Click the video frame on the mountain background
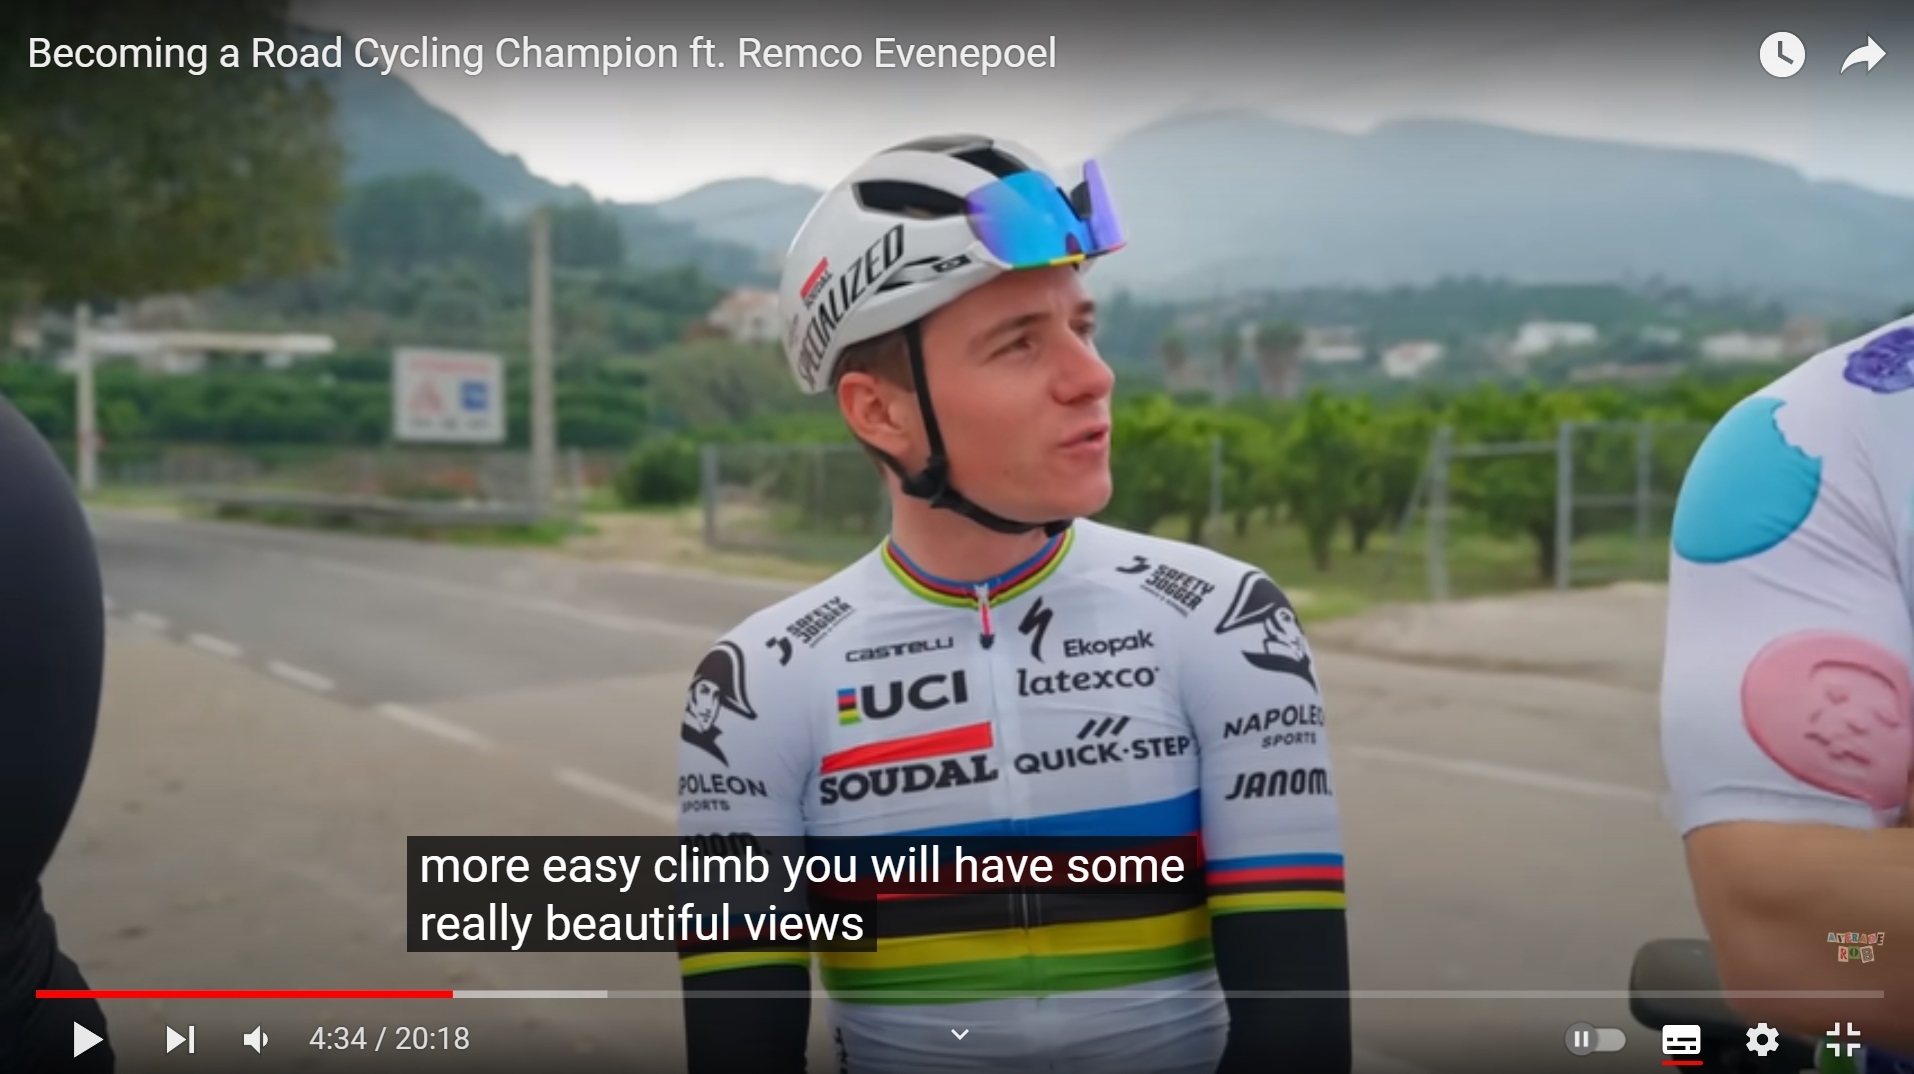This screenshot has width=1914, height=1074. click(1450, 190)
